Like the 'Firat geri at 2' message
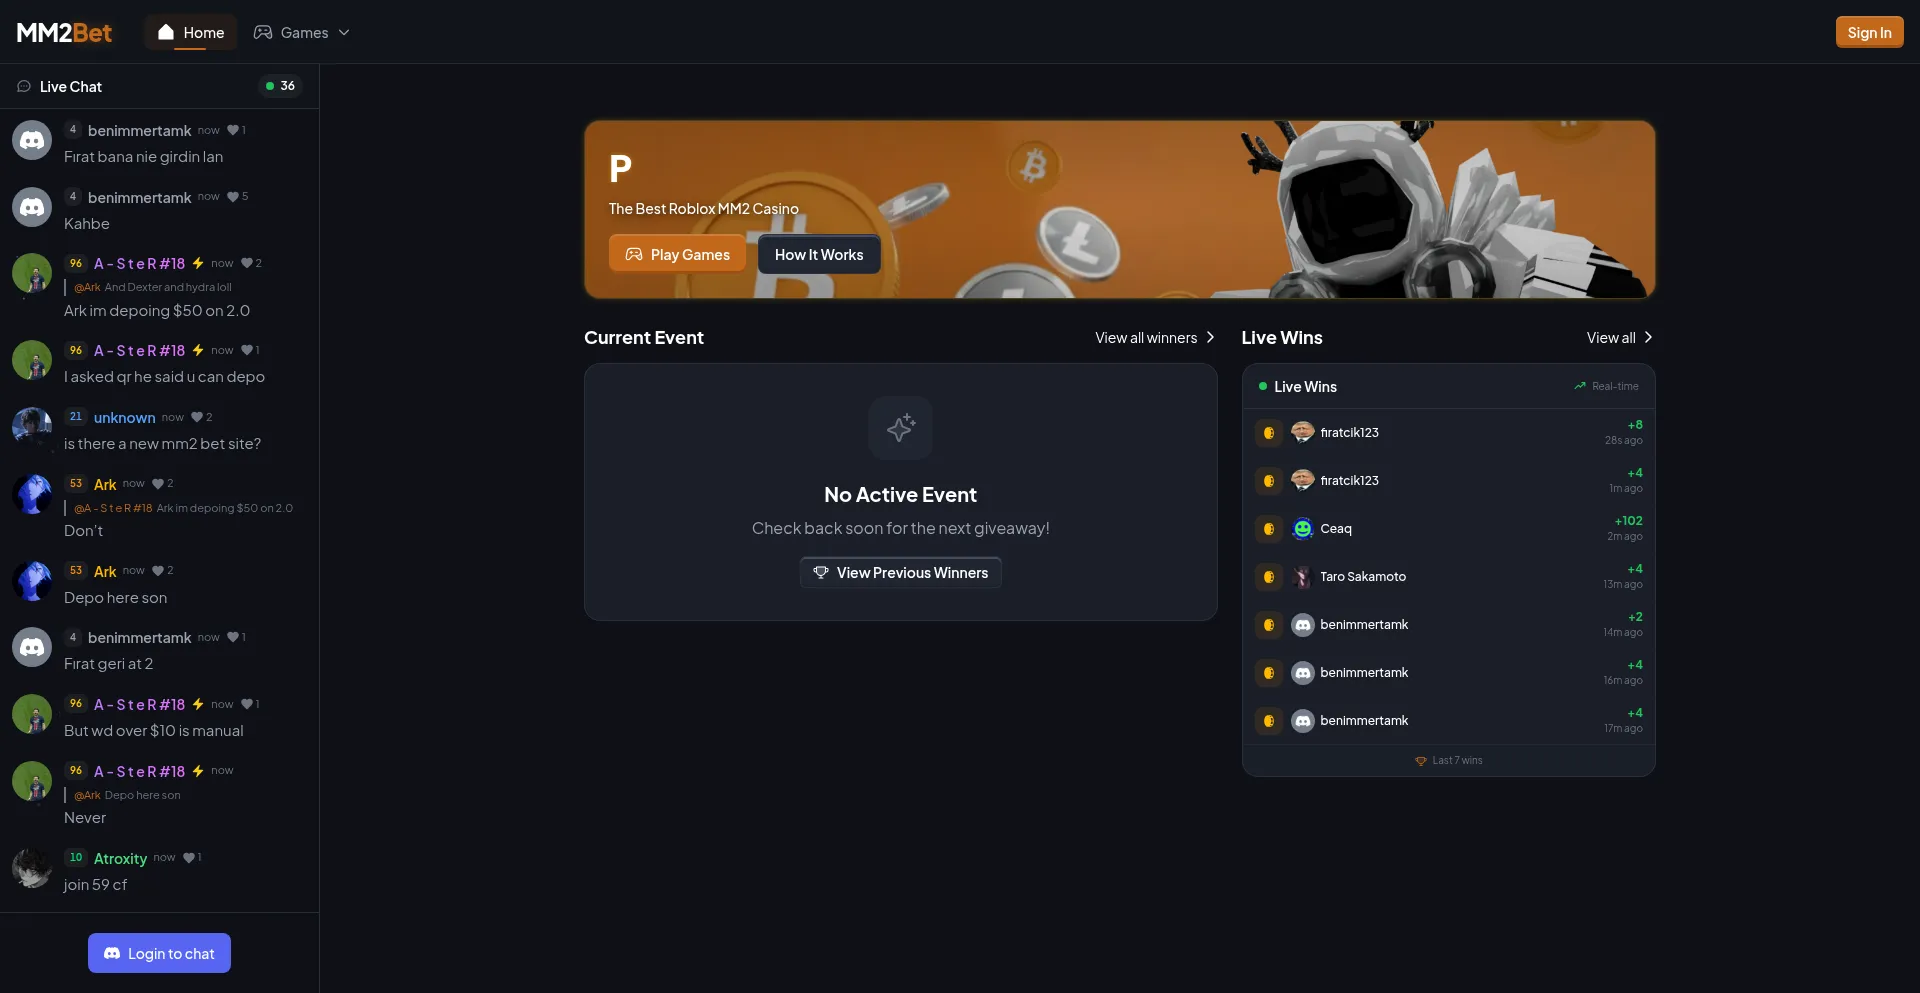1920x993 pixels. point(236,638)
